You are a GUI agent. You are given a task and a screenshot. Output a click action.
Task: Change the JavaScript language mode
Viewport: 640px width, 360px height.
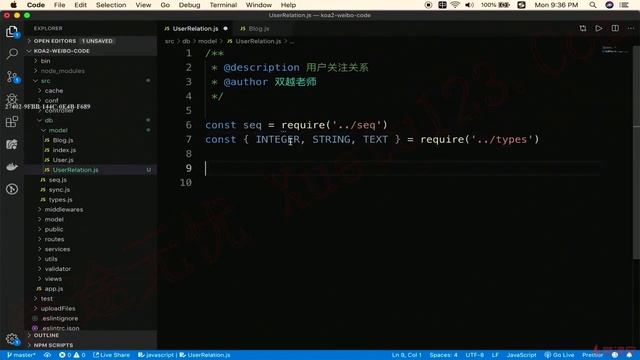pos(521,355)
